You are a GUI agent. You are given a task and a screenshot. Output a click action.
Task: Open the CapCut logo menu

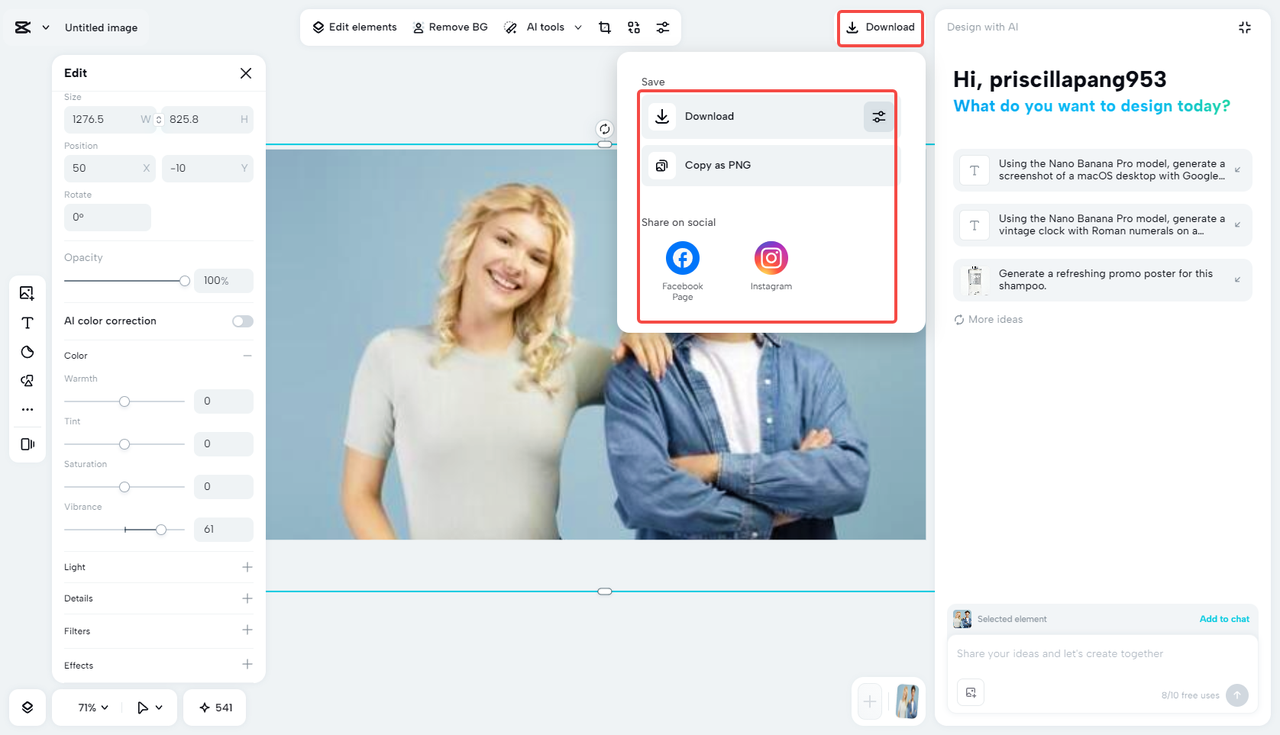coord(31,28)
